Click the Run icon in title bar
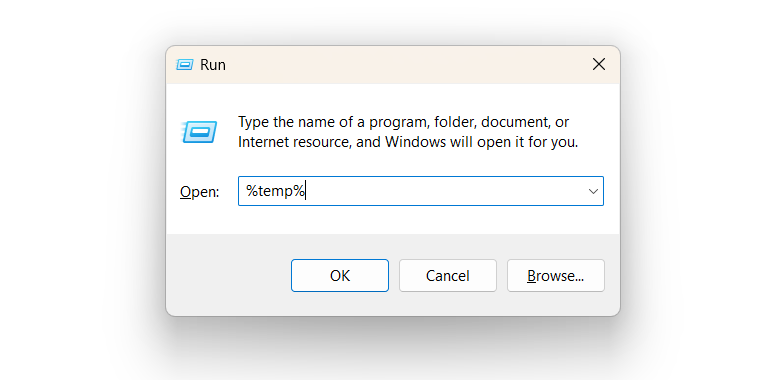782x380 pixels. coord(185,64)
